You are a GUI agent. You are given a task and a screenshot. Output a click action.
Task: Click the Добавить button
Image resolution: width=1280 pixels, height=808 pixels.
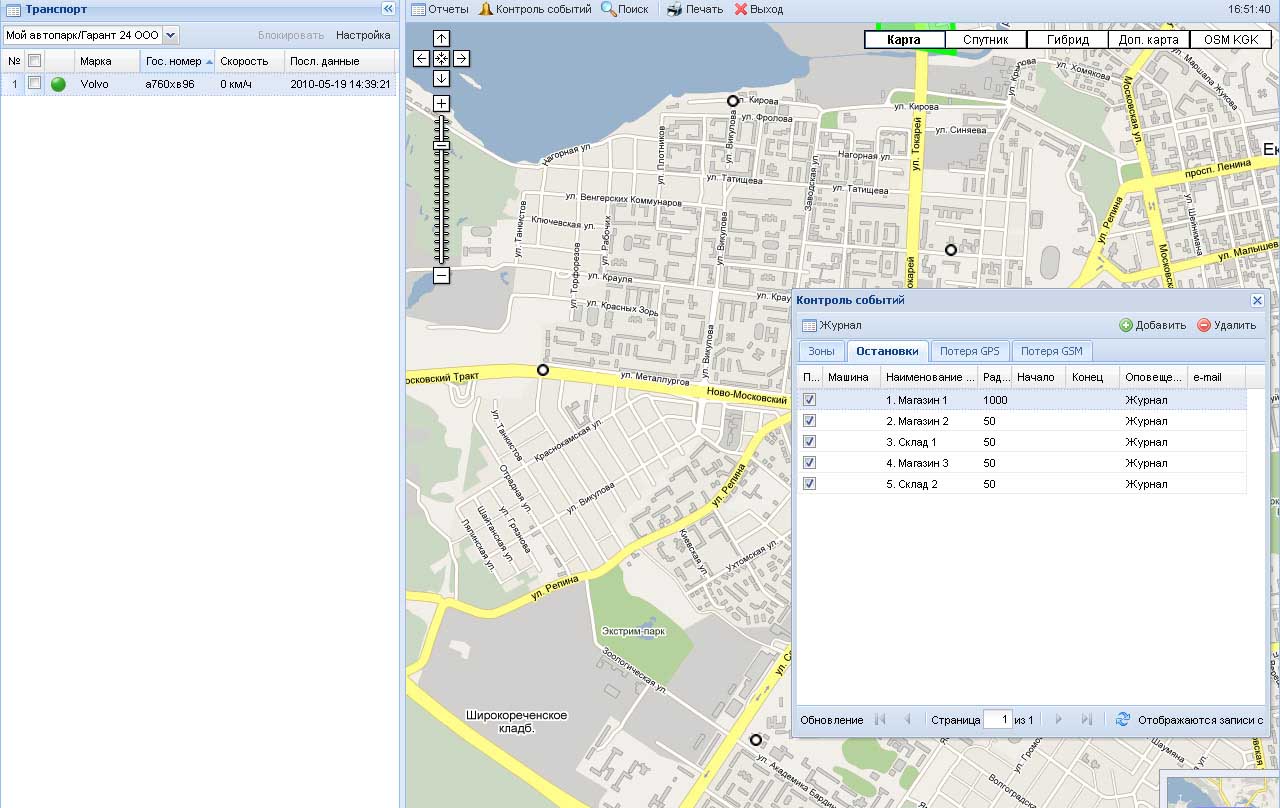(1152, 325)
